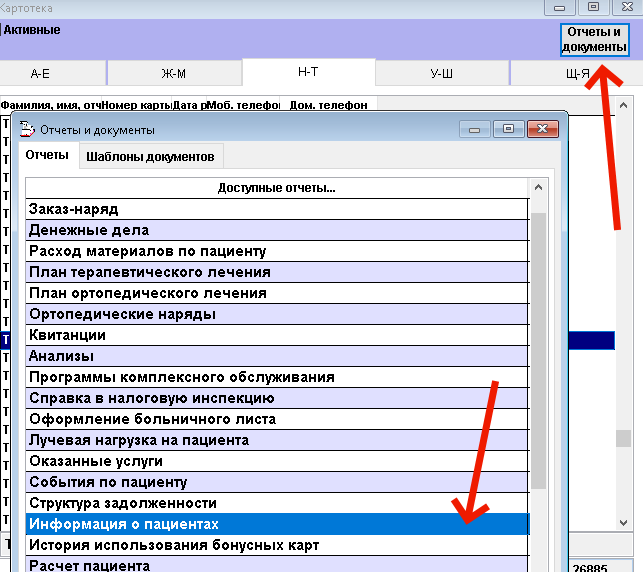Select 'Расход материалов по пациенту' report
This screenshot has width=643, height=572.
tap(275, 251)
